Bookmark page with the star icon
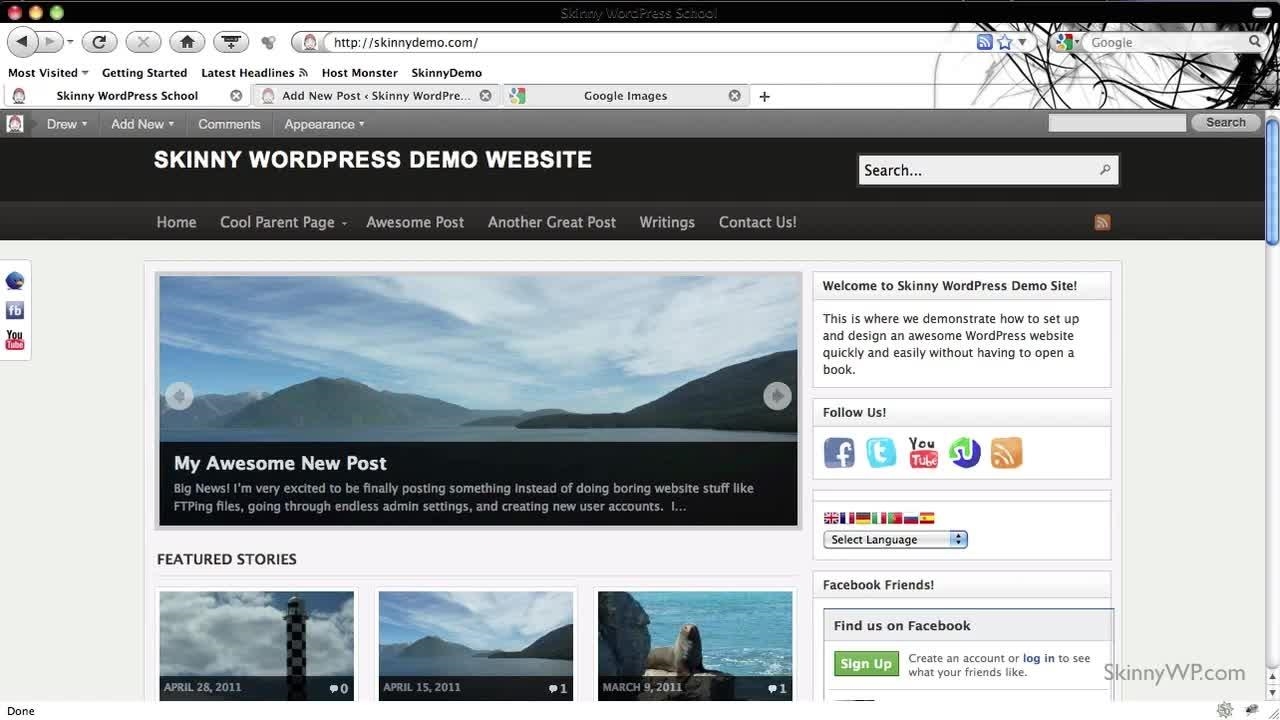 (x=1005, y=42)
